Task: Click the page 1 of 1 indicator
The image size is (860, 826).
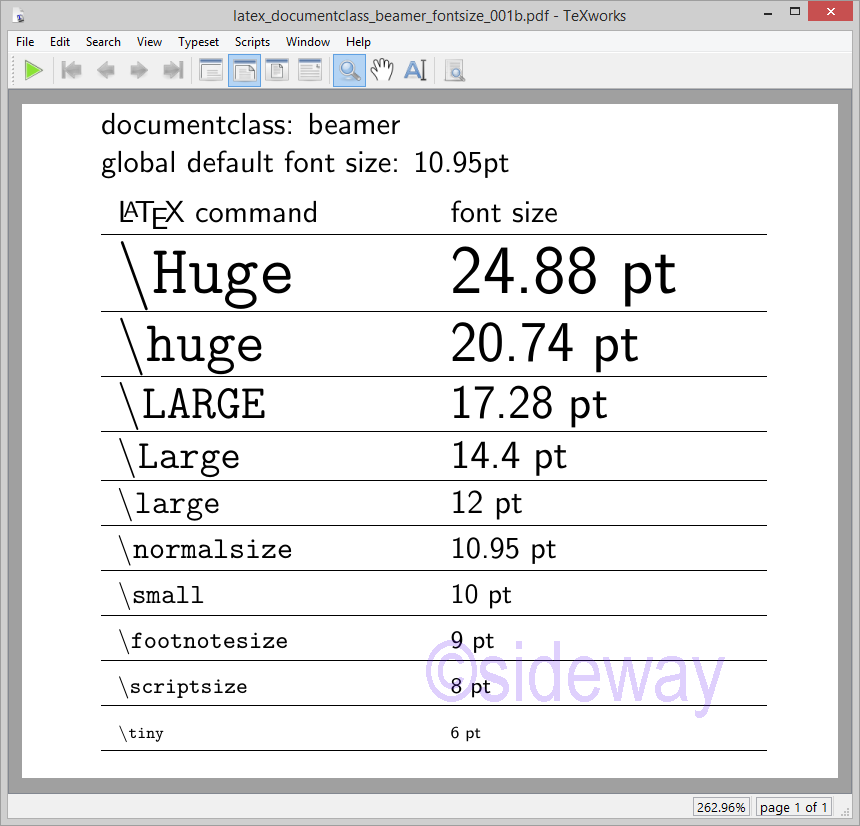Action: pos(793,807)
